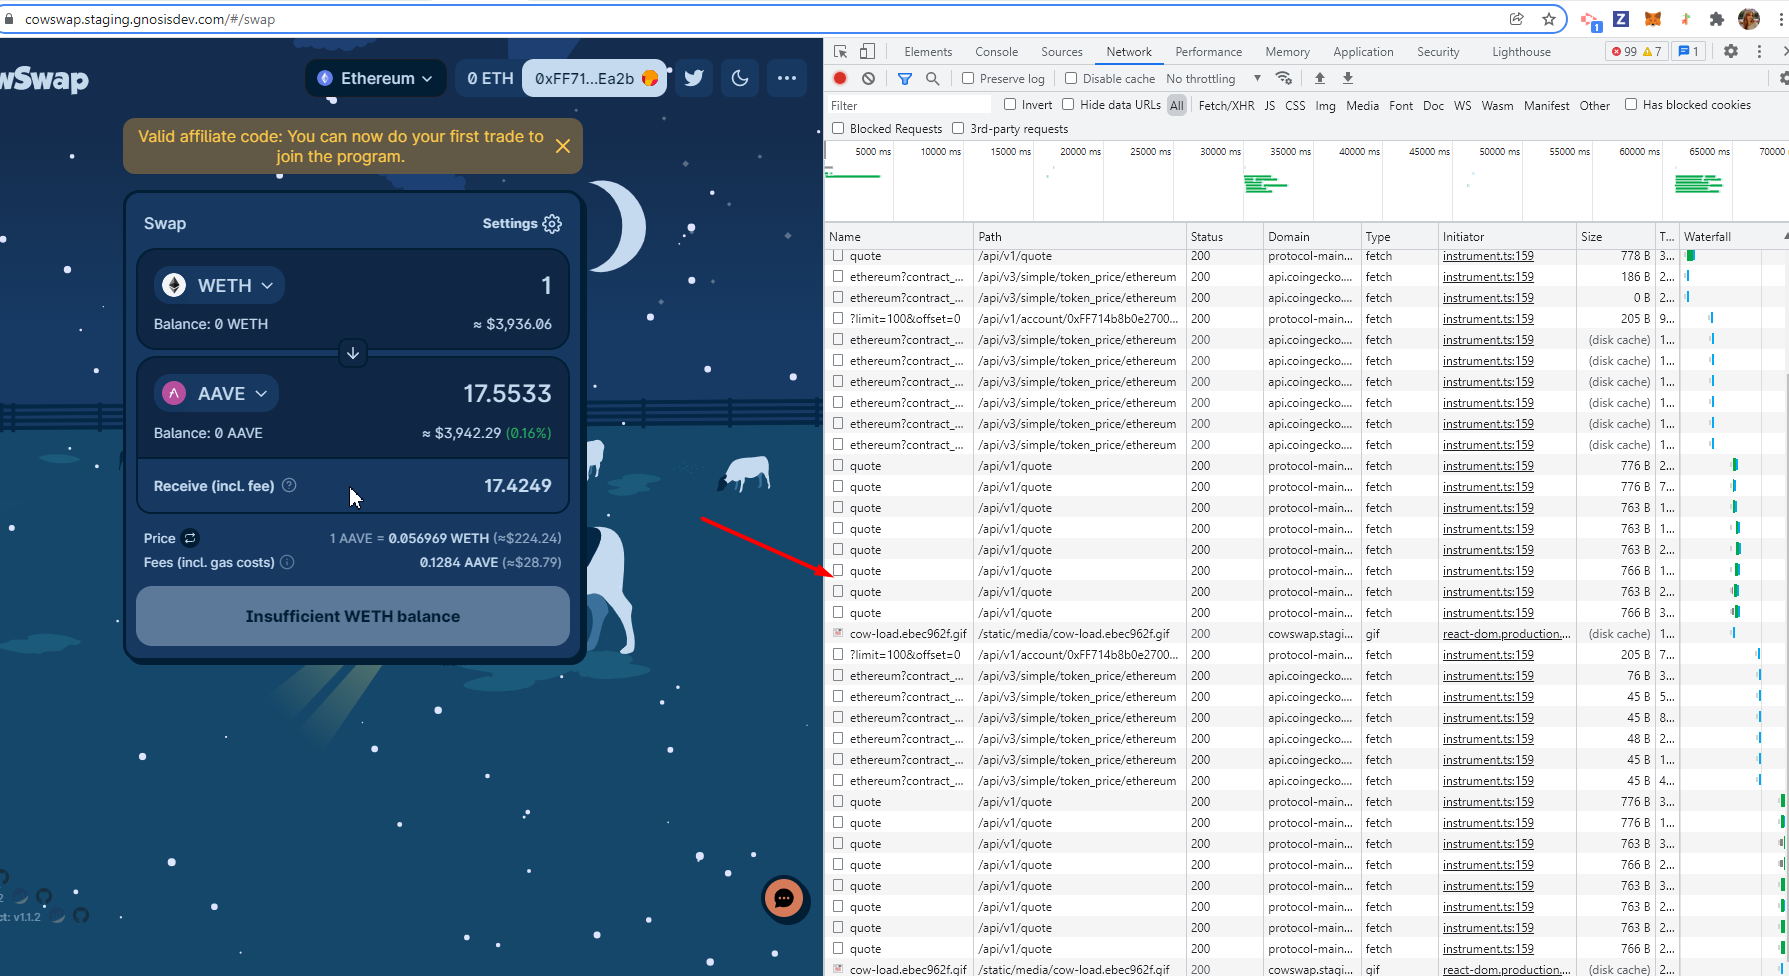This screenshot has height=976, width=1789.
Task: Click the Receive (incl. fee) help icon
Action: pos(289,485)
